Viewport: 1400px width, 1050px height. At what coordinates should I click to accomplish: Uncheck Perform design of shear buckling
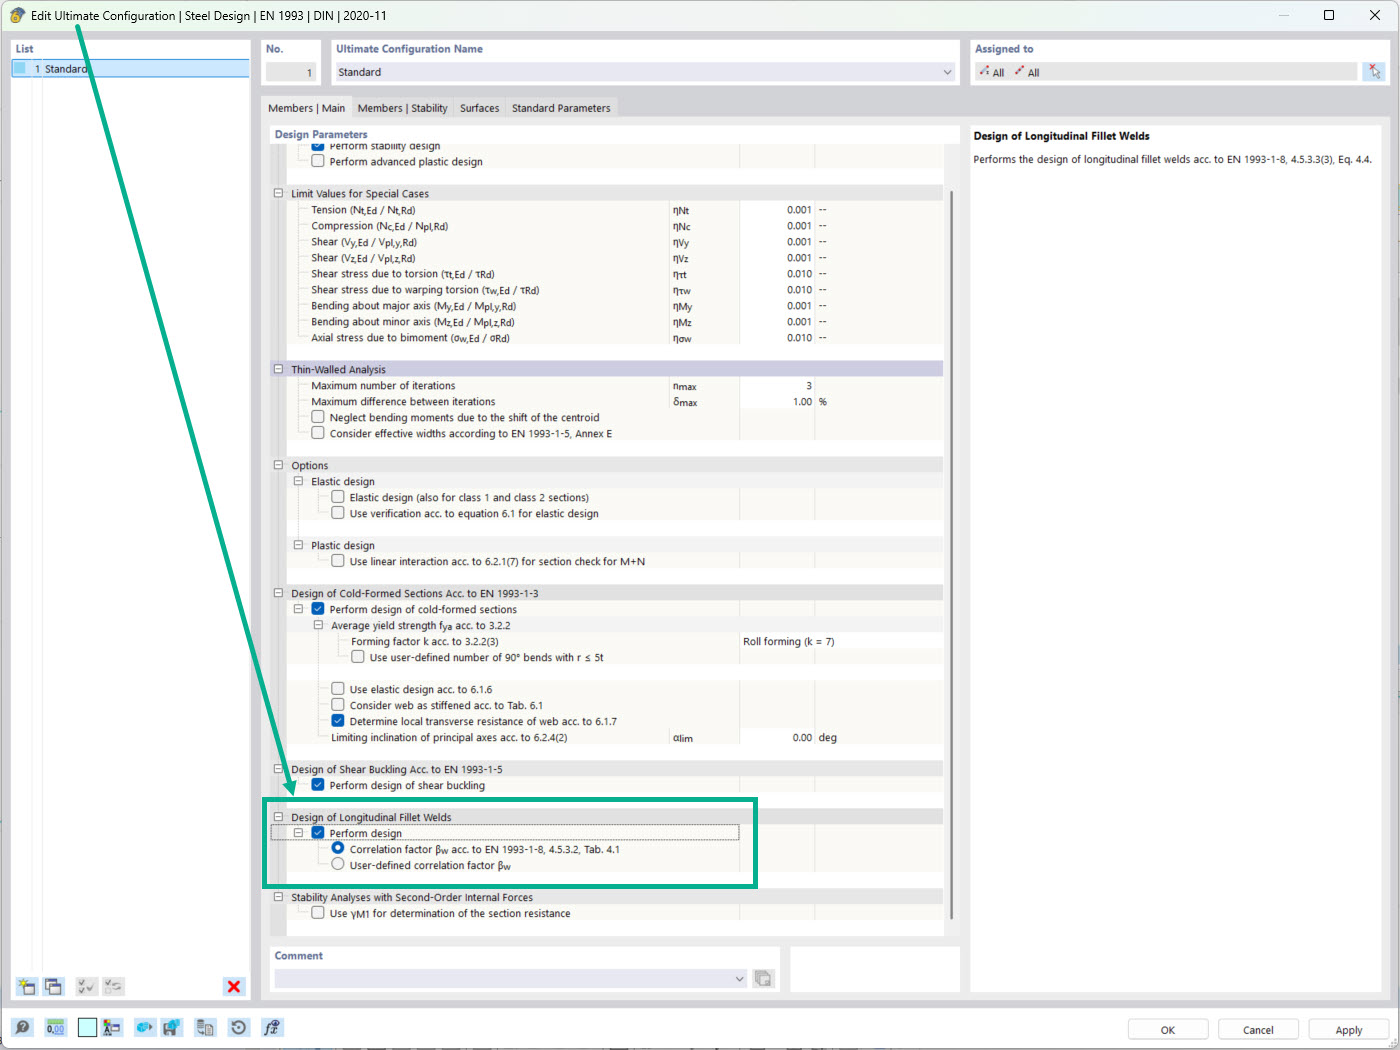(x=318, y=785)
